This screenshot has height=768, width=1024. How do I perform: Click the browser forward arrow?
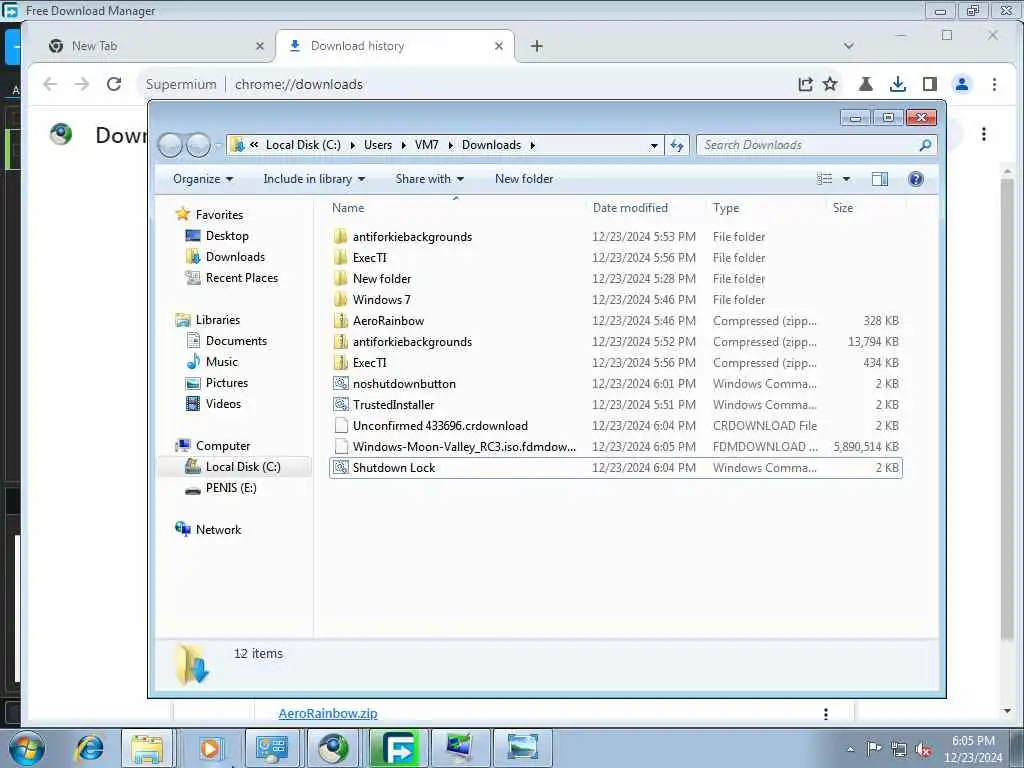tap(82, 84)
